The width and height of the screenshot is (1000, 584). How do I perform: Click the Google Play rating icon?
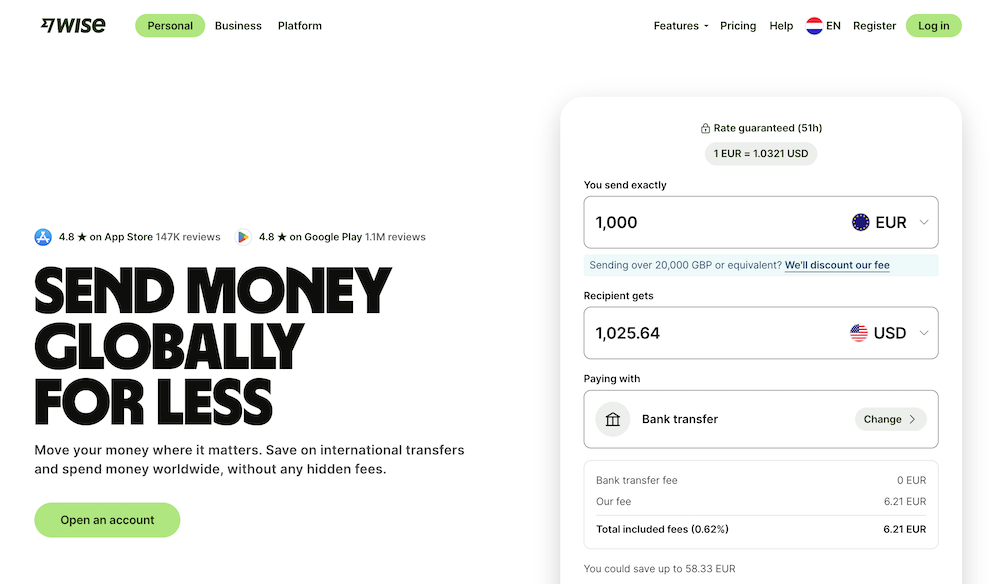click(x=243, y=237)
